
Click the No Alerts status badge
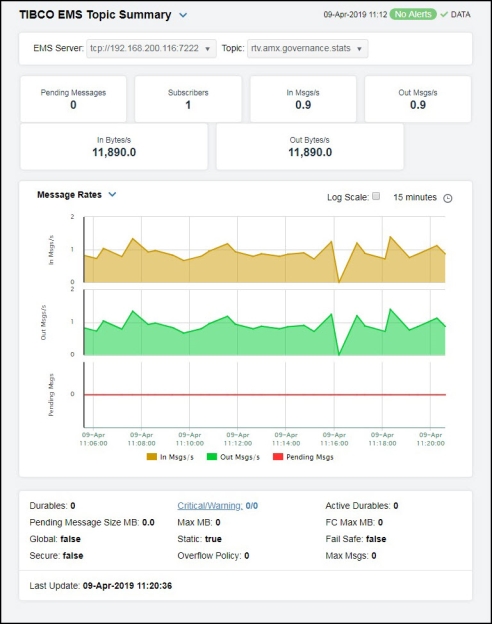[413, 14]
